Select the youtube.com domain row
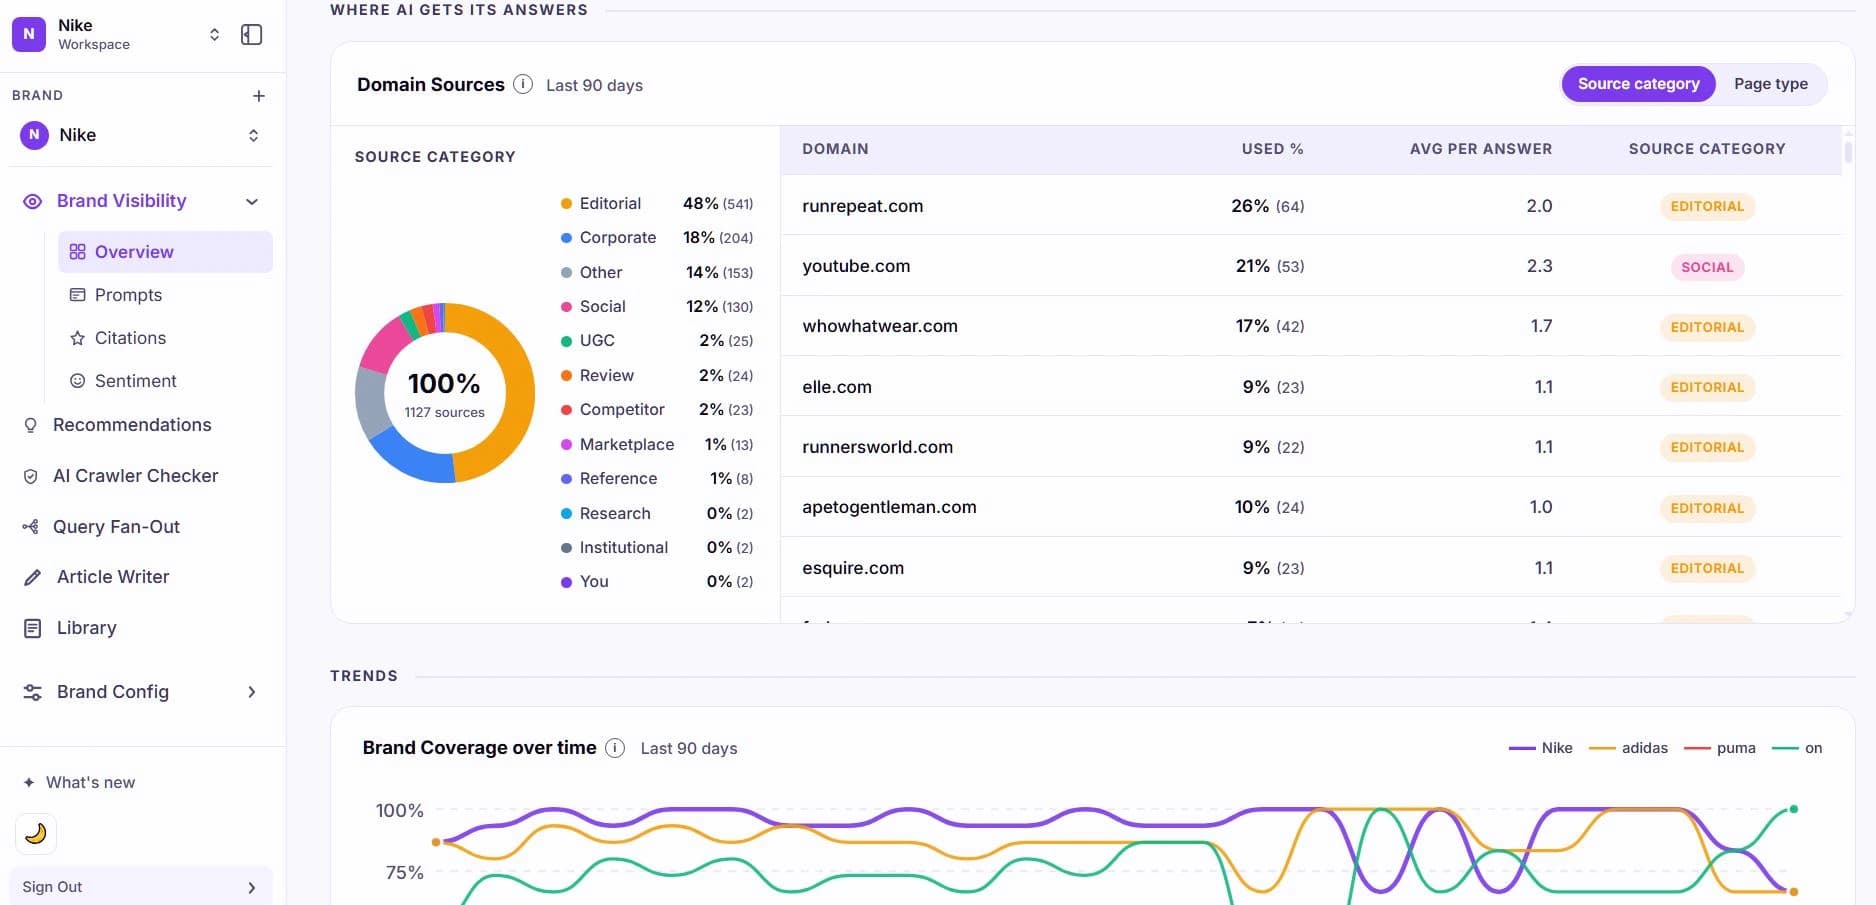 pos(1311,266)
